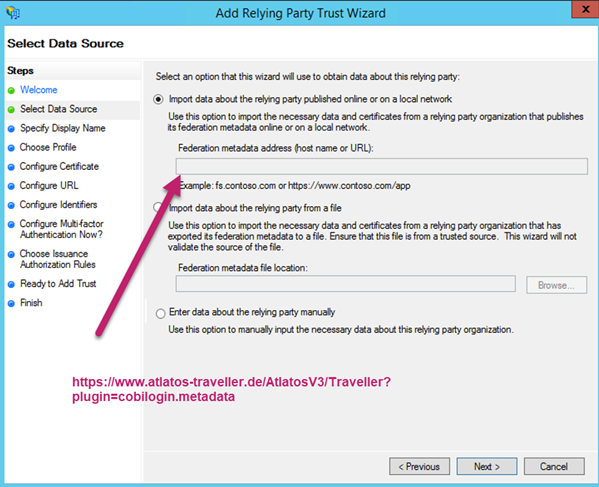Click the blue bullet beside Finish step
The width and height of the screenshot is (599, 487).
11,303
